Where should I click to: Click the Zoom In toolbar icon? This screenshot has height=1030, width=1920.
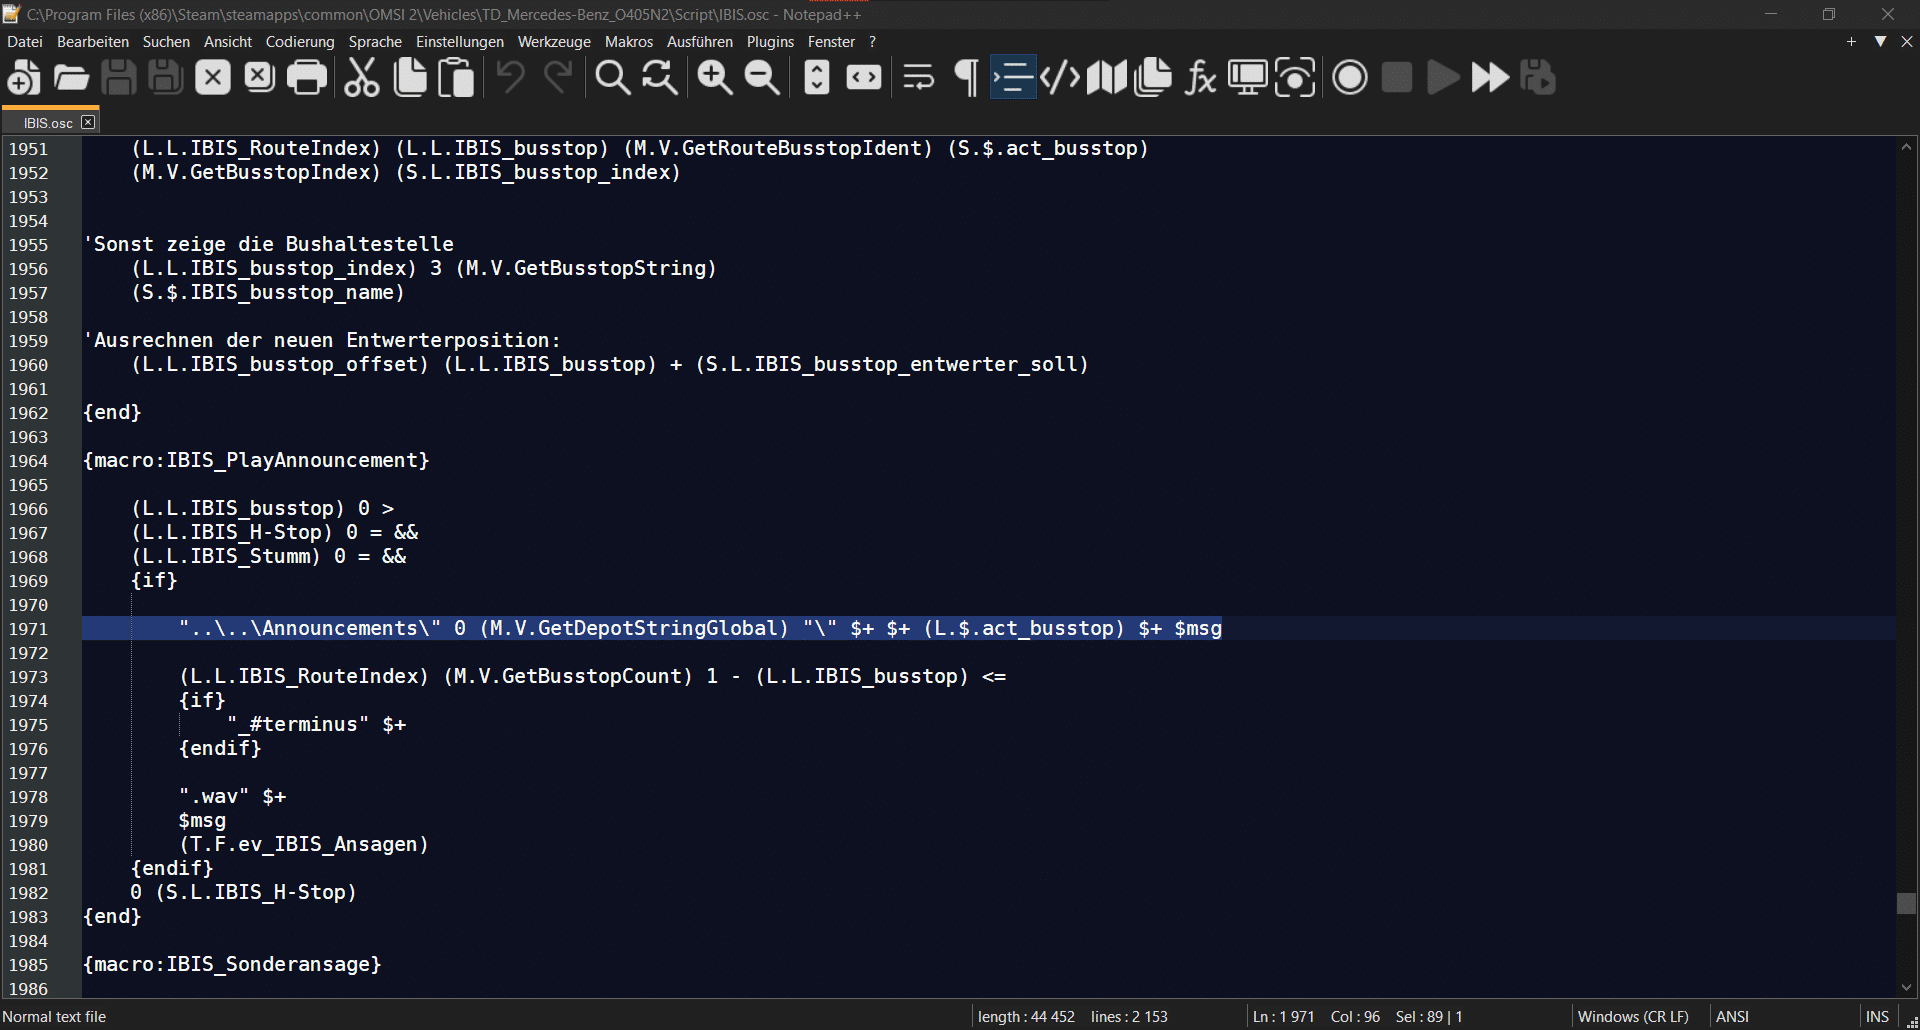[714, 78]
